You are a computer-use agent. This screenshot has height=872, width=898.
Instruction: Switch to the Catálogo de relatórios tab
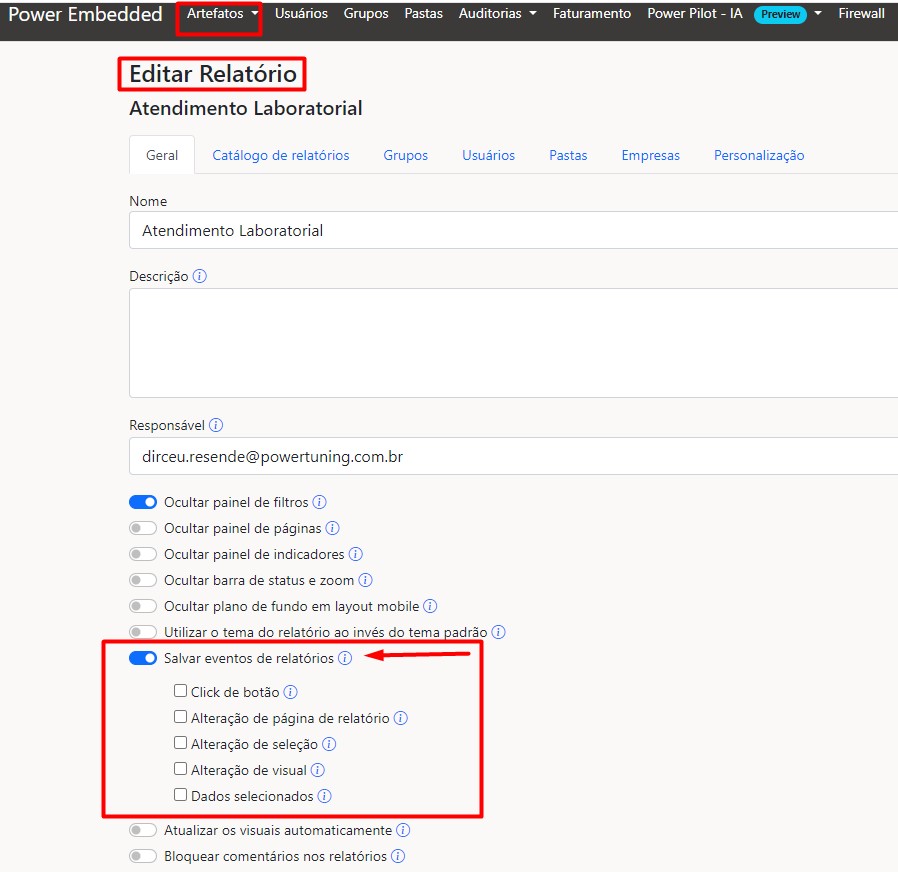point(280,155)
